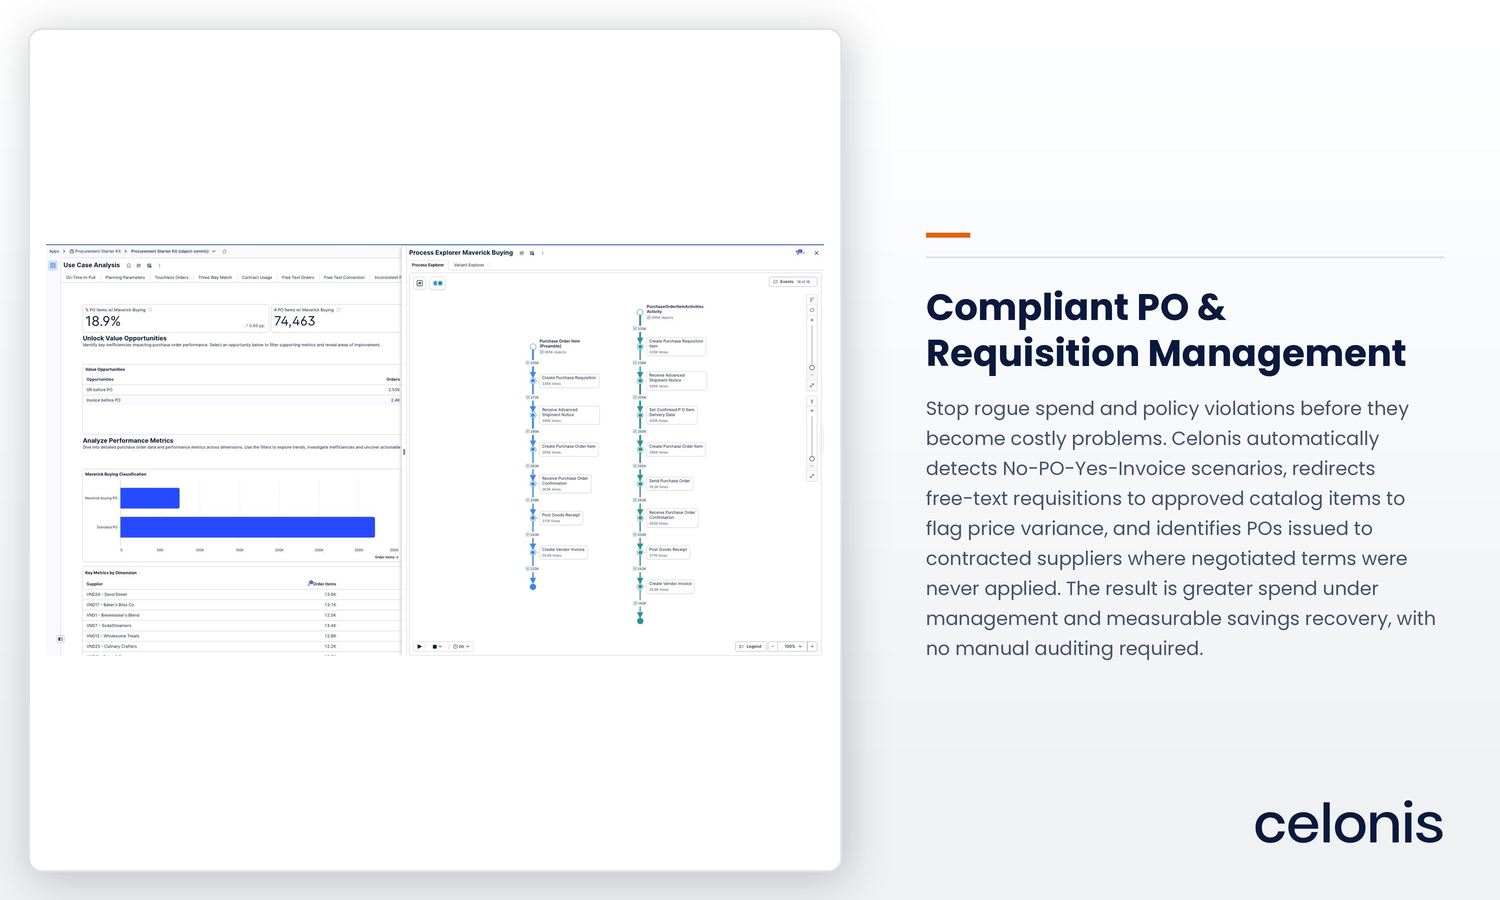This screenshot has height=900, width=1500.
Task: Switch to the Variant Explorer tab
Action: click(469, 265)
